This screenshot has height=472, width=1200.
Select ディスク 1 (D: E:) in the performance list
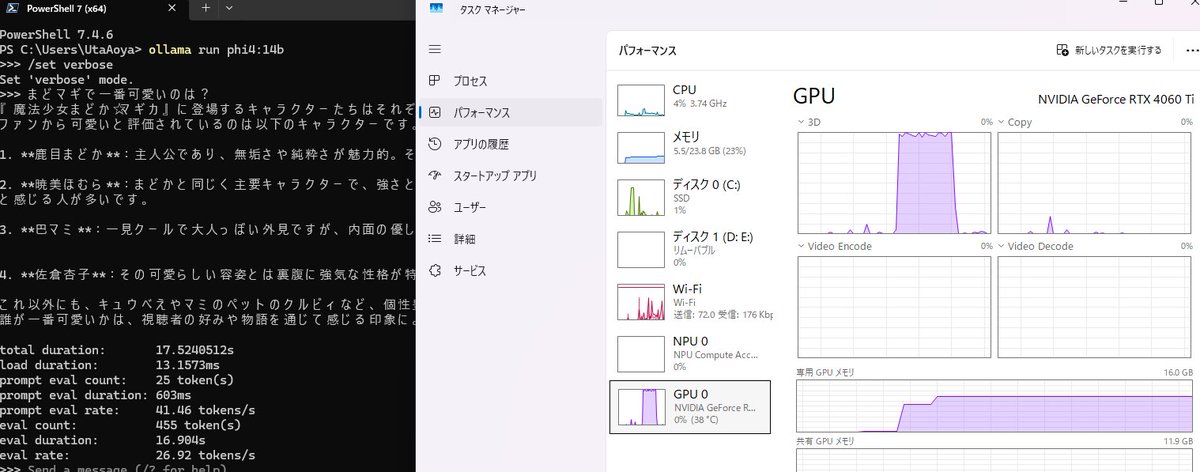pos(690,248)
